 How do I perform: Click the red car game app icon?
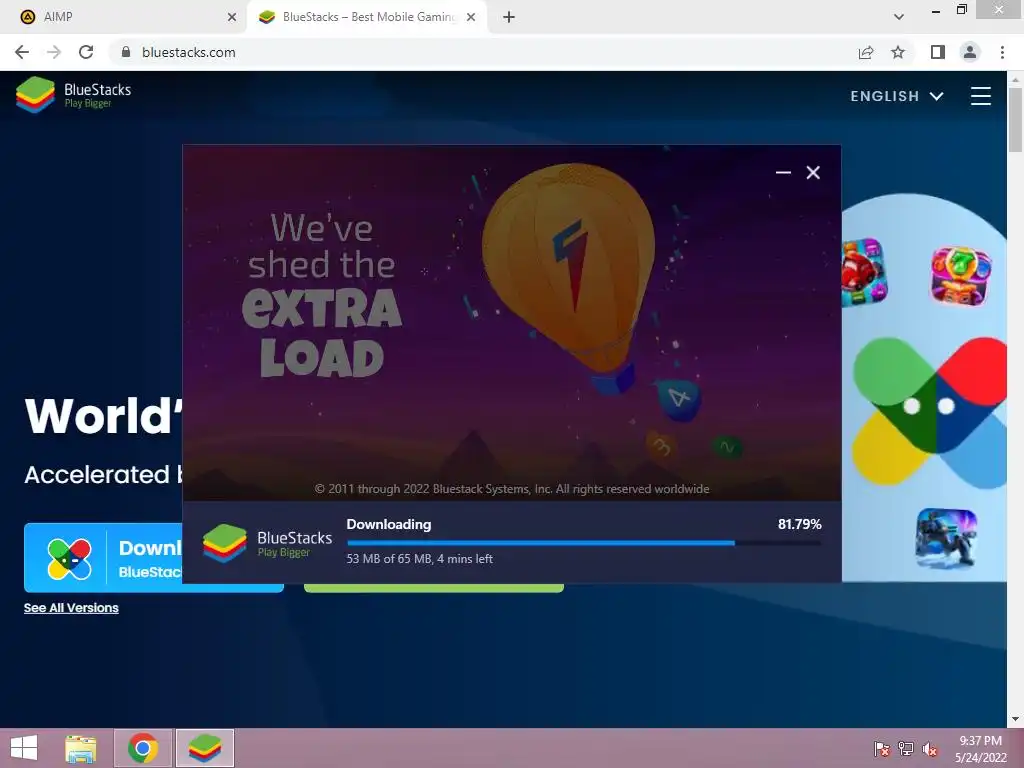click(864, 272)
